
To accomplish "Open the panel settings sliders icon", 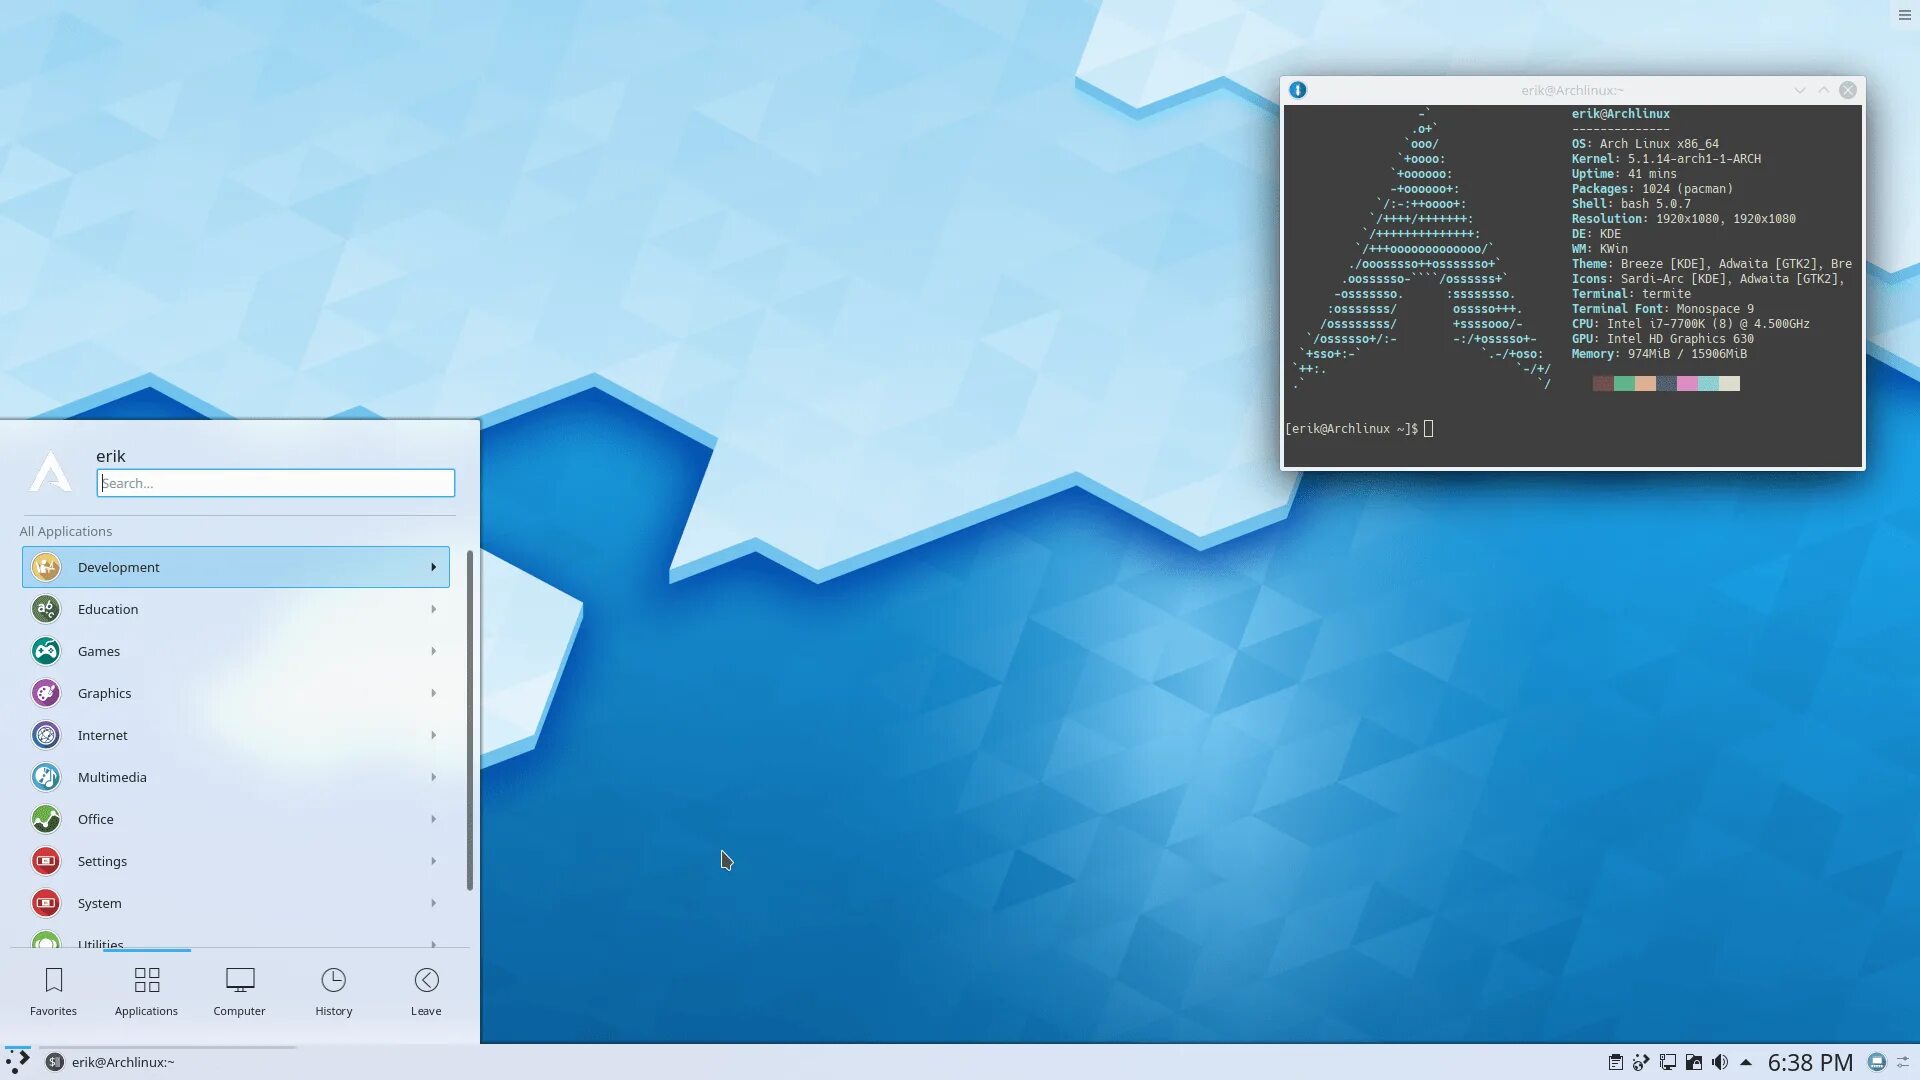I will click(1903, 1063).
